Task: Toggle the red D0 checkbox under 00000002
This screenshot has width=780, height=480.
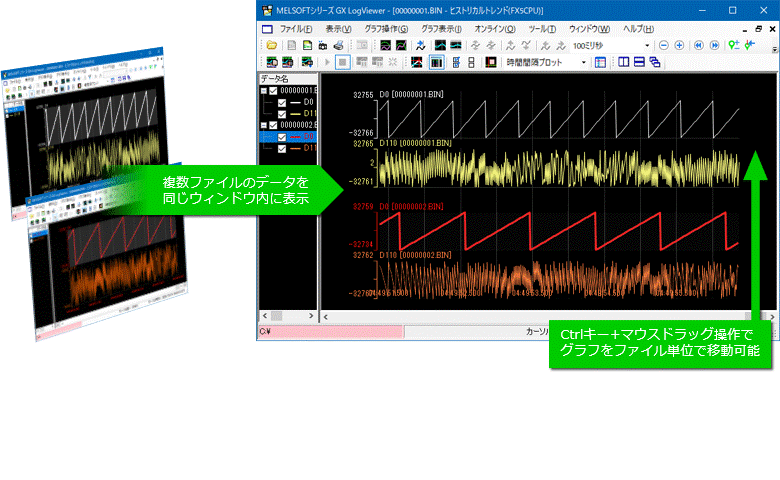Action: [x=282, y=137]
